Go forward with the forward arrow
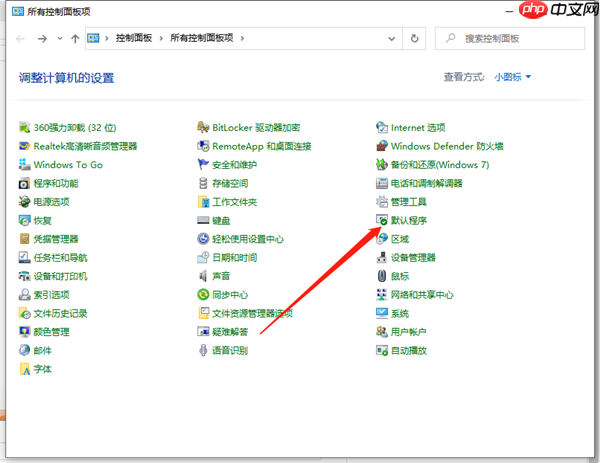The height and width of the screenshot is (463, 600). [42, 39]
